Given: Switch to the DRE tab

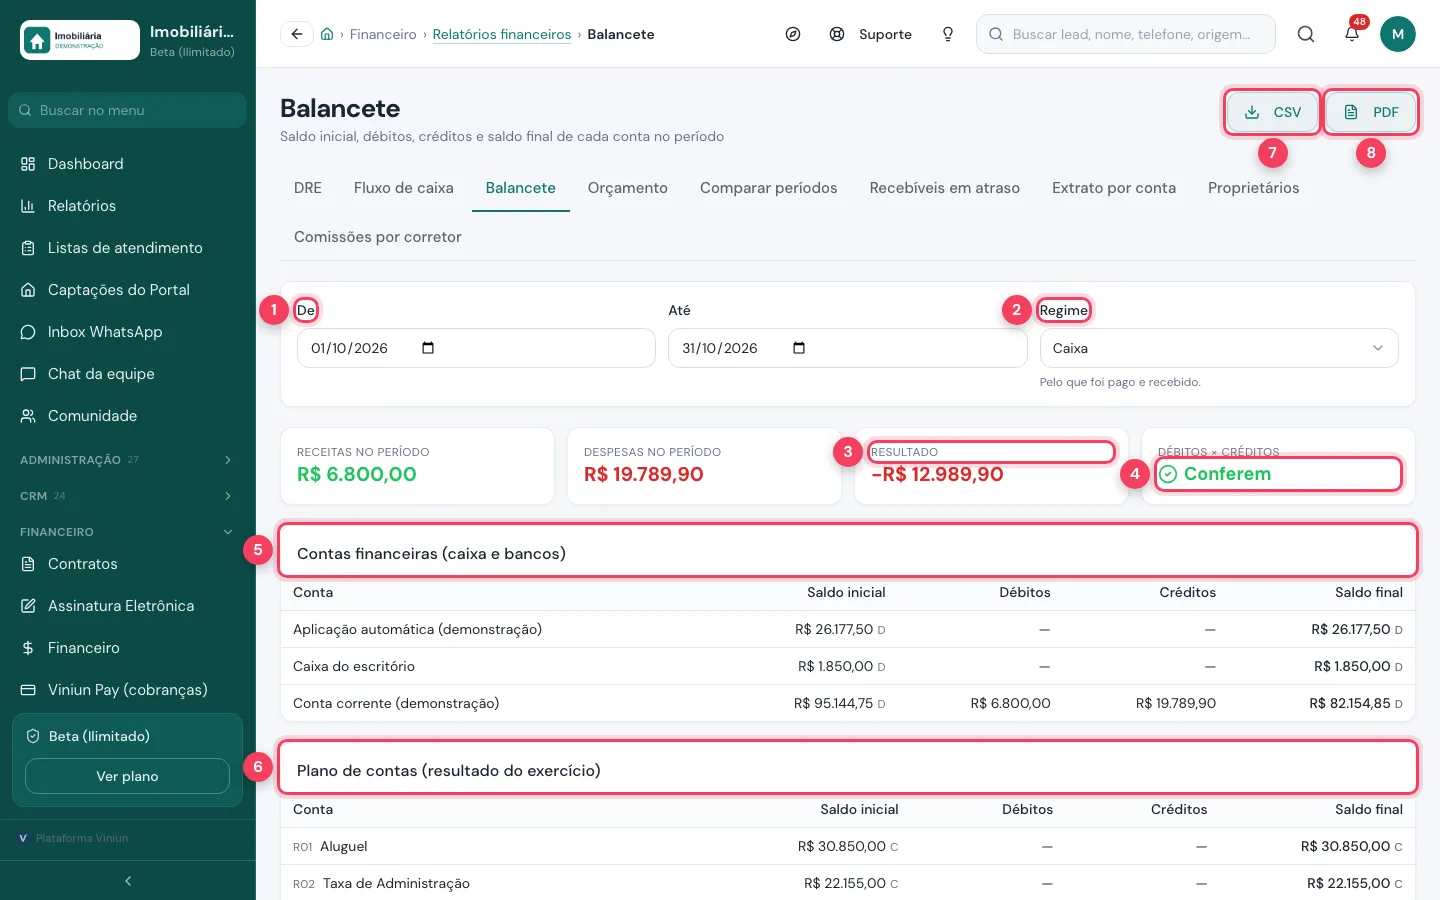Looking at the screenshot, I should pyautogui.click(x=308, y=188).
